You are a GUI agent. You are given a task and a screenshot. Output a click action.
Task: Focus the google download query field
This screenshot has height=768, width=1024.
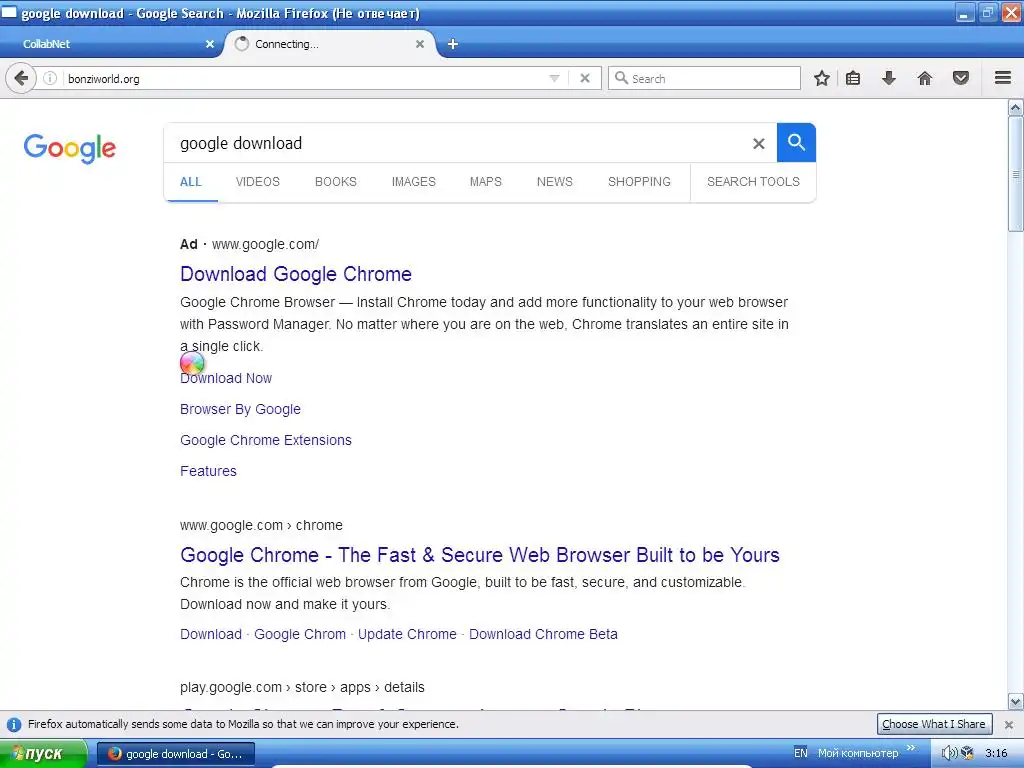[457, 143]
